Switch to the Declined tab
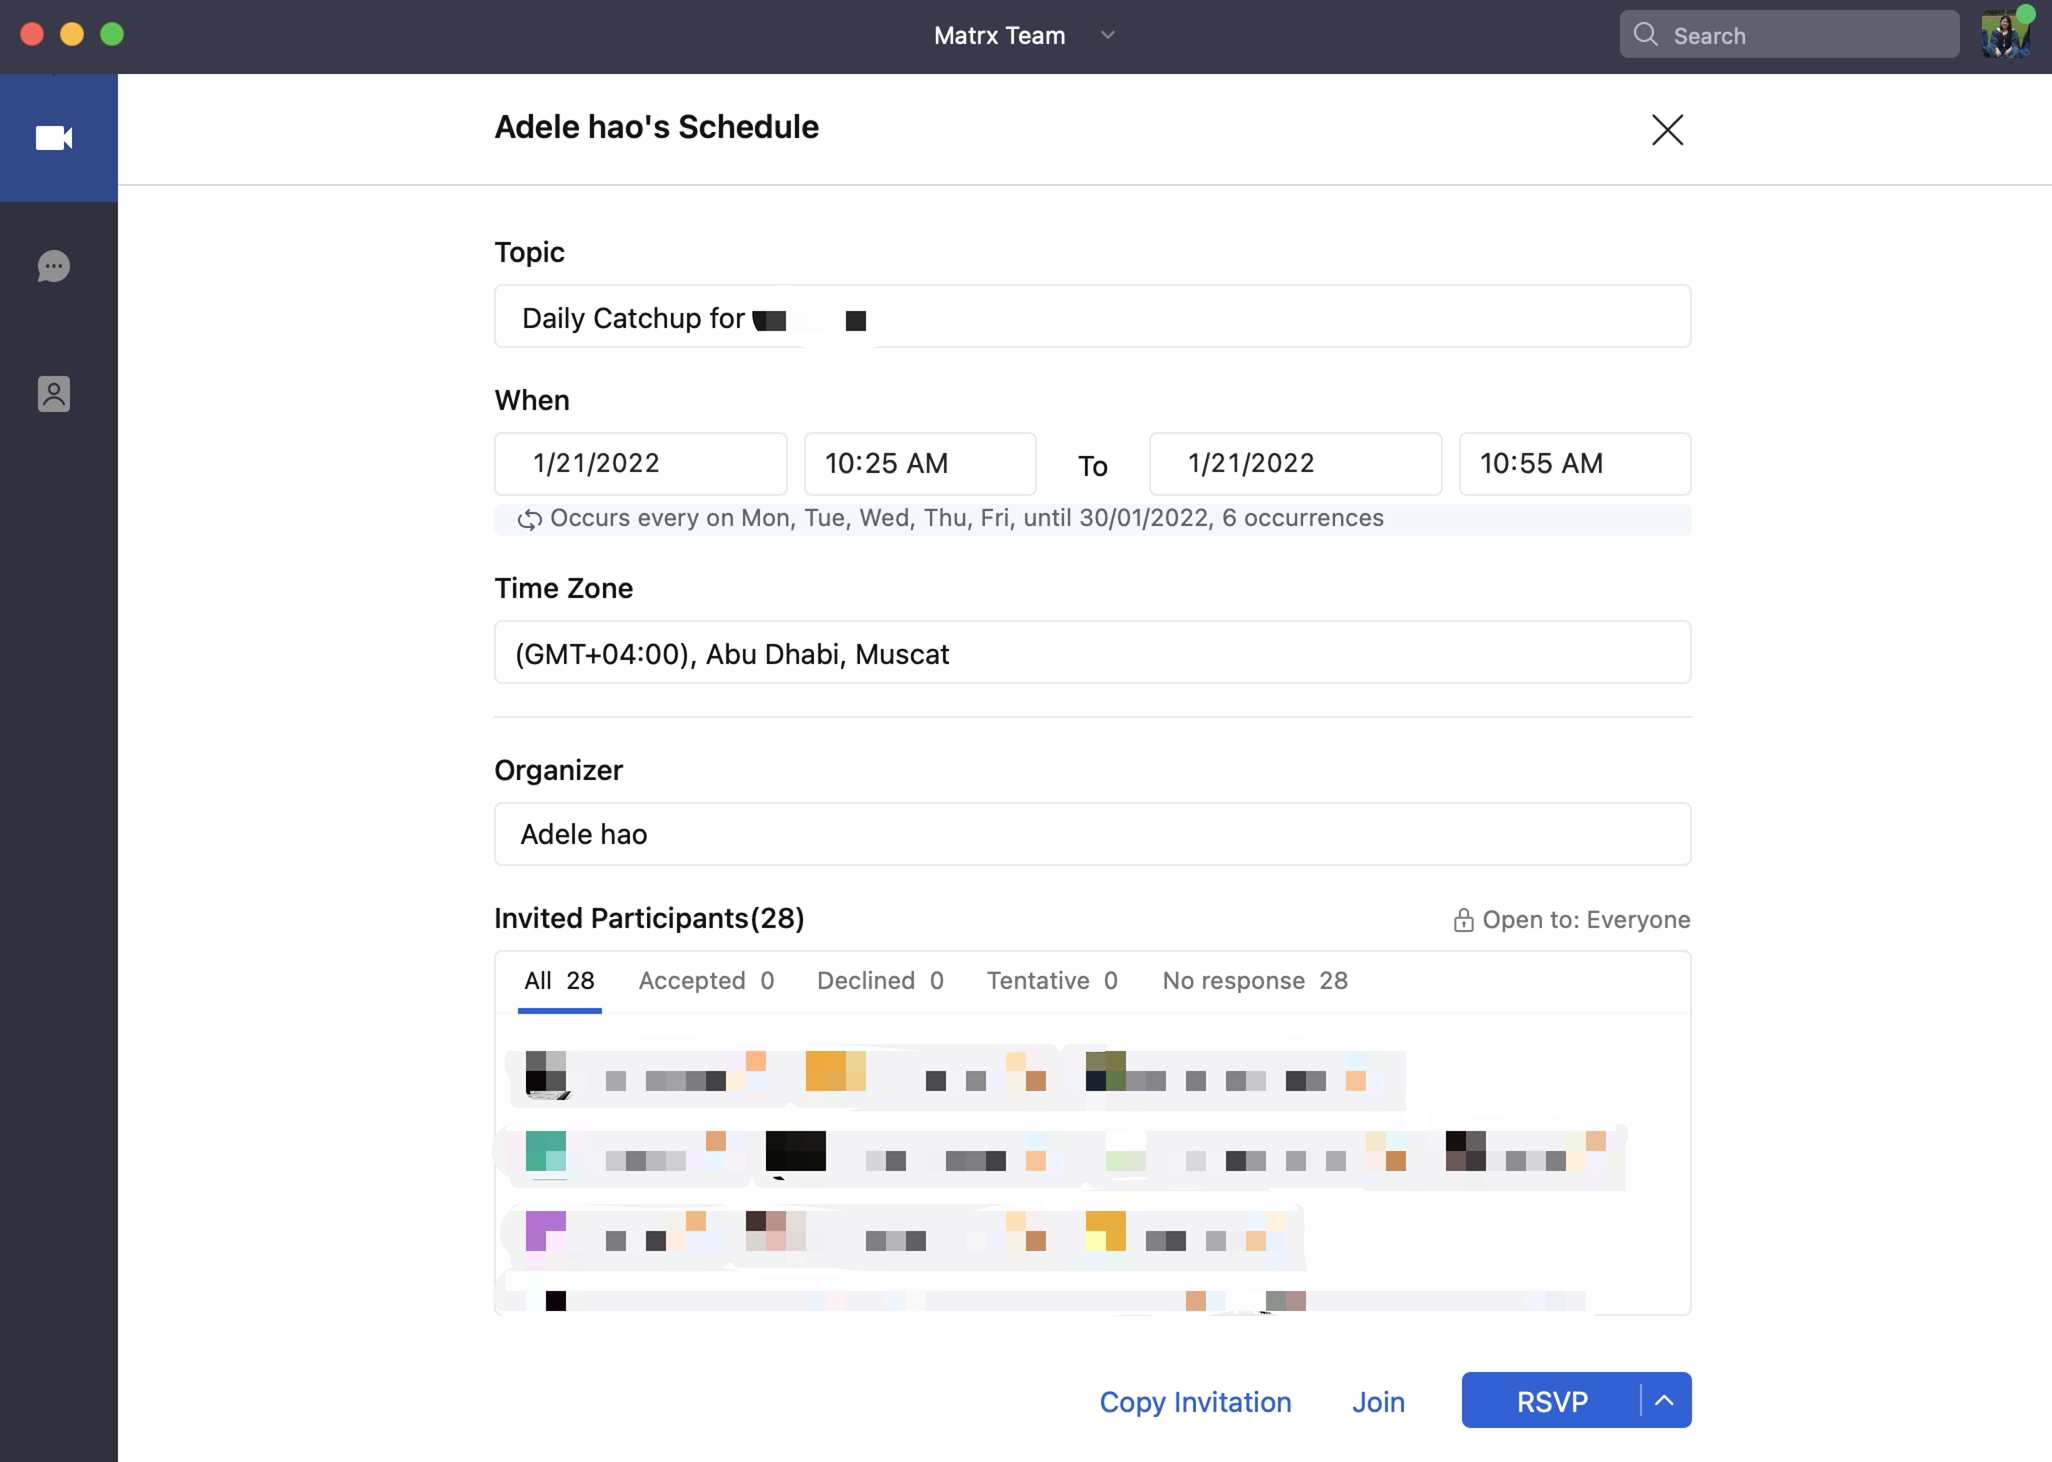 tap(880, 981)
